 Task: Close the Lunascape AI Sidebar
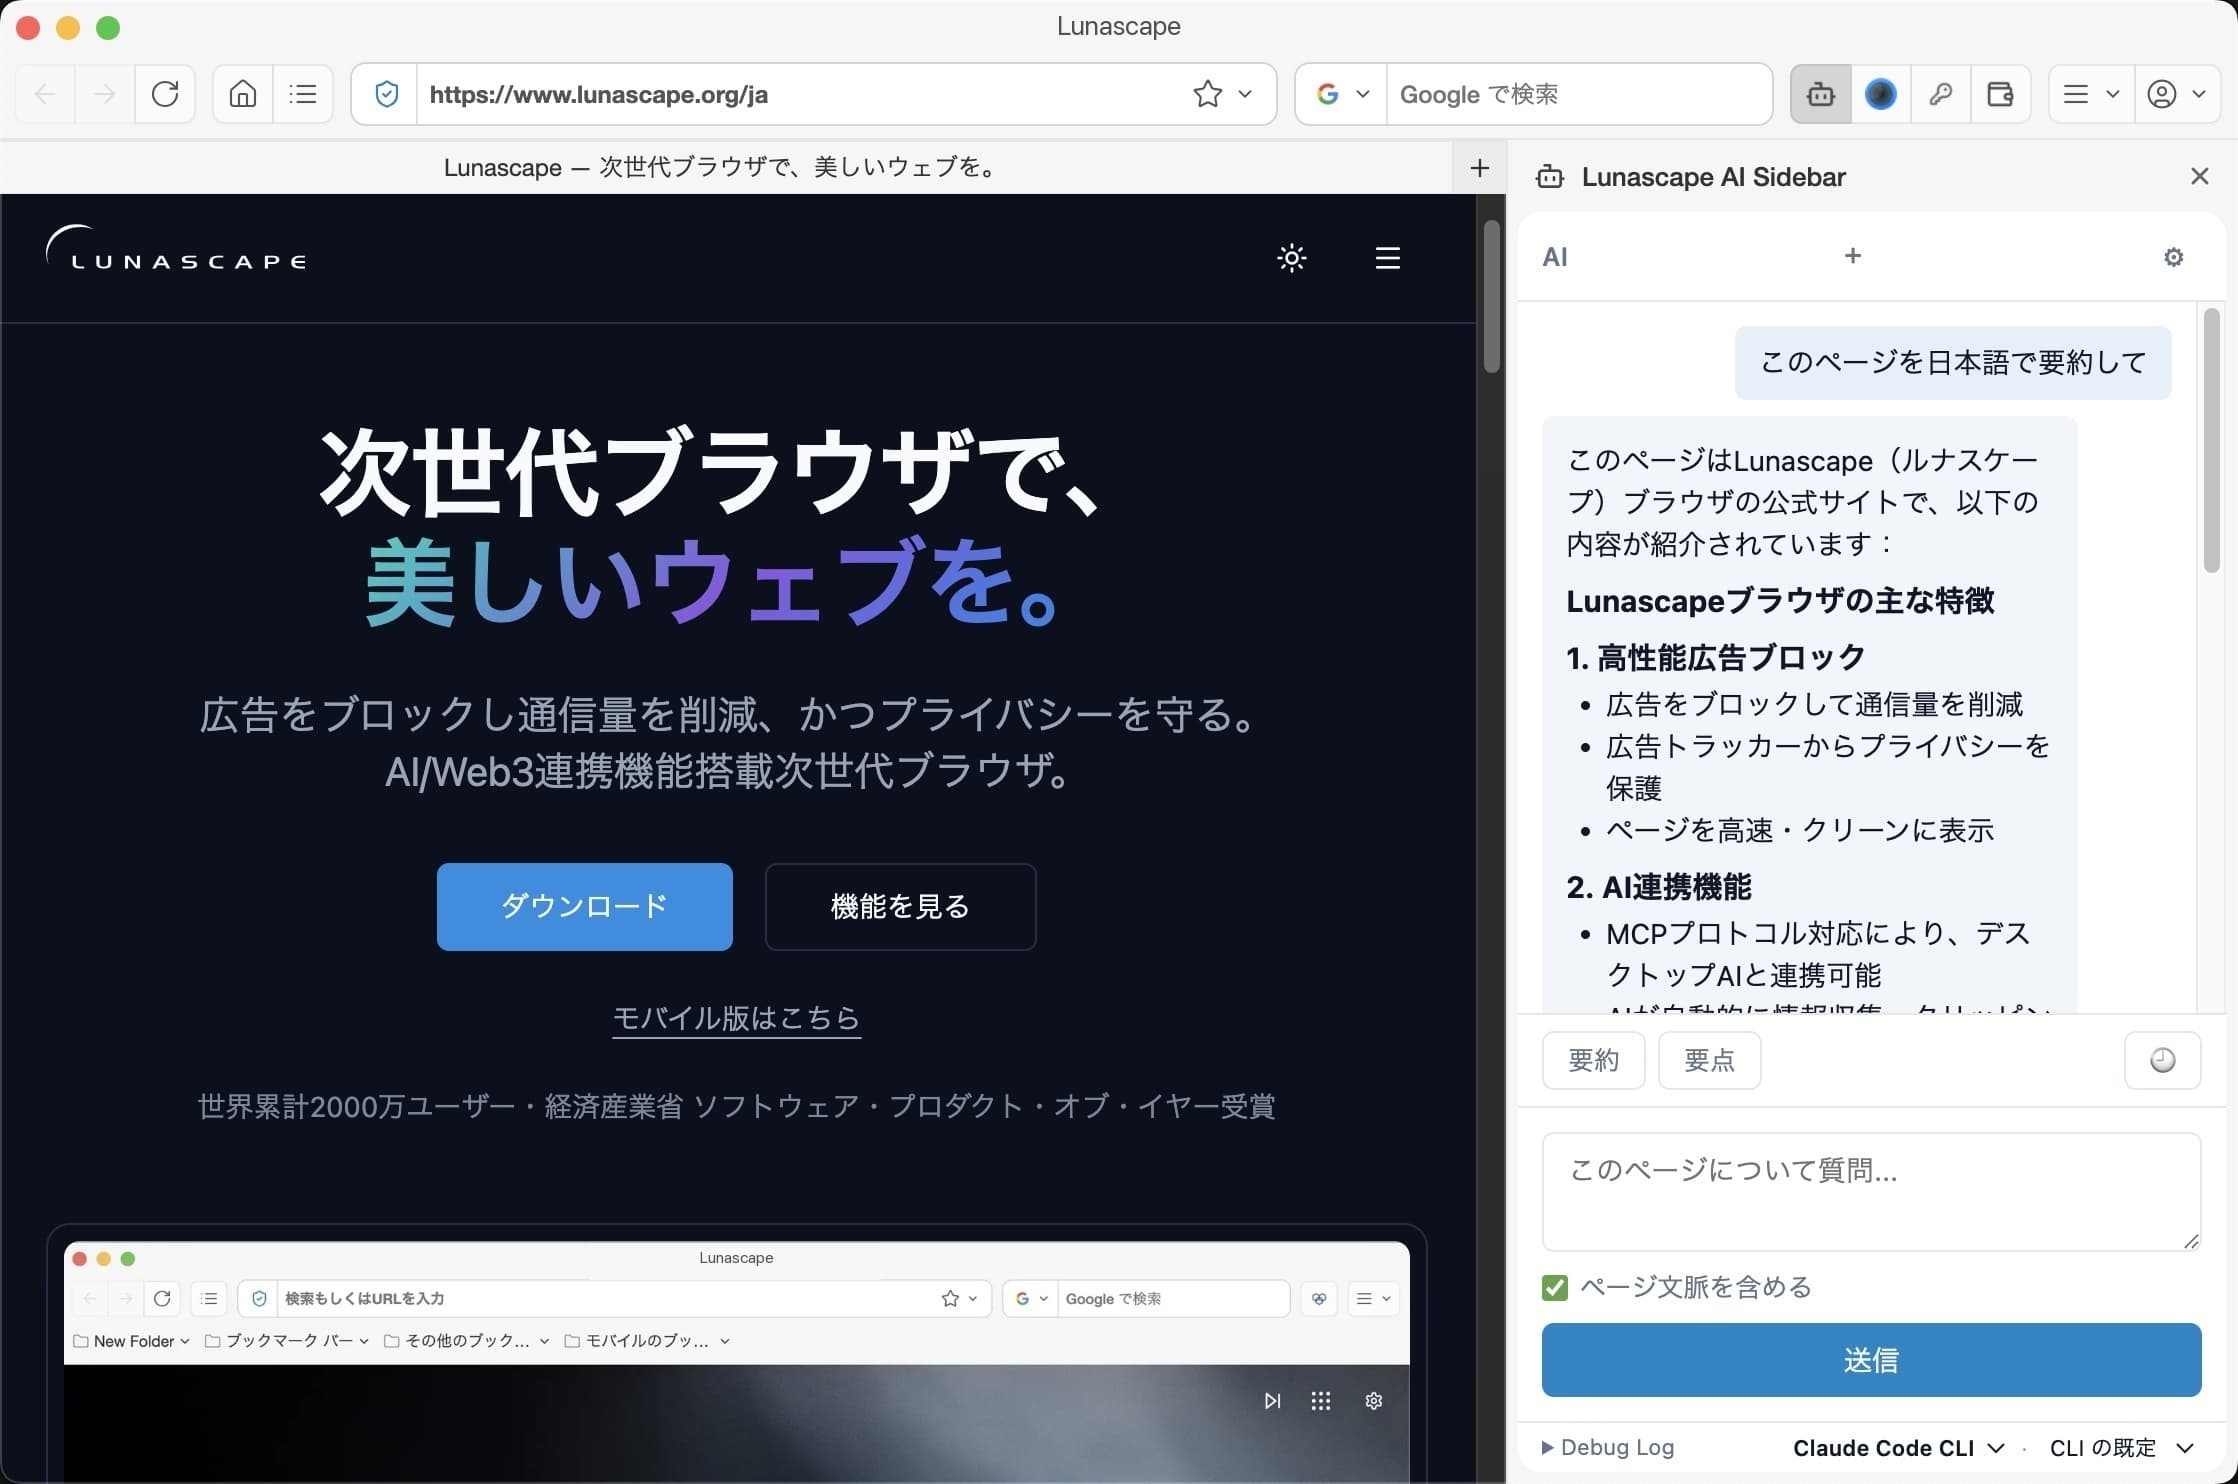[x=2199, y=177]
